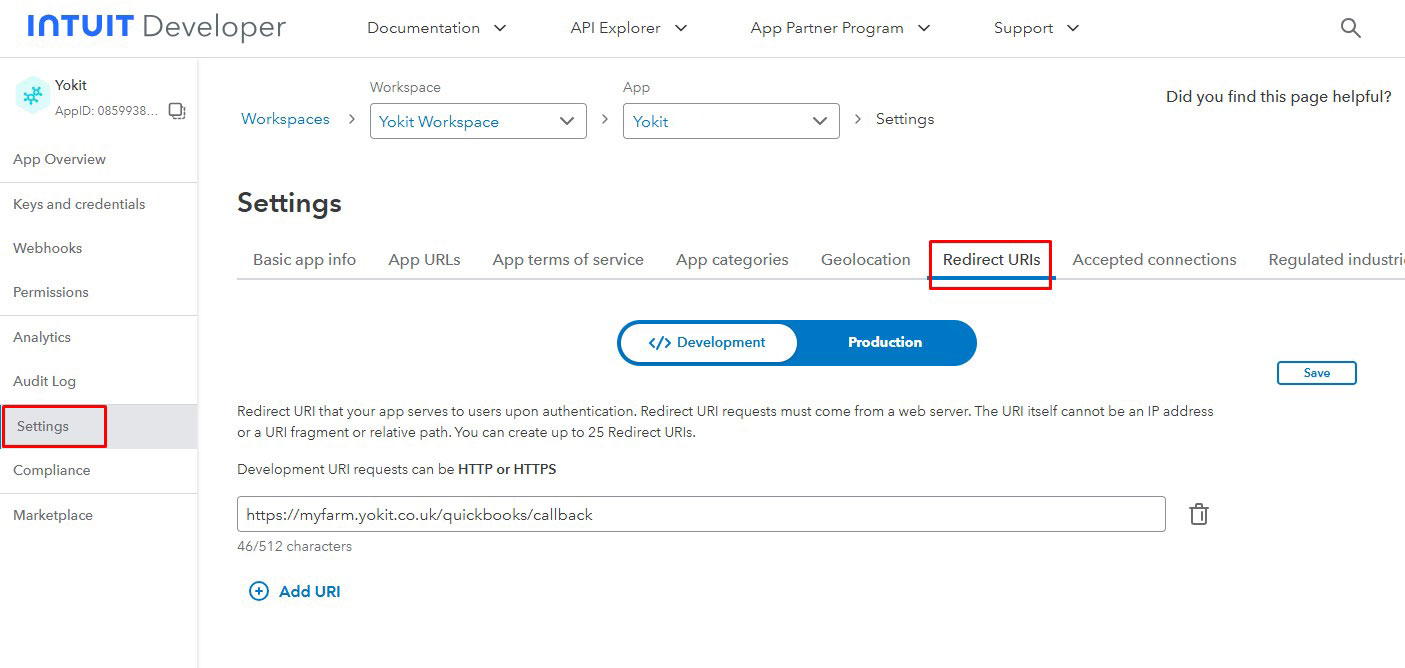Click the Yokit app name in sidebar
Viewport: 1405px width, 668px height.
coord(71,86)
